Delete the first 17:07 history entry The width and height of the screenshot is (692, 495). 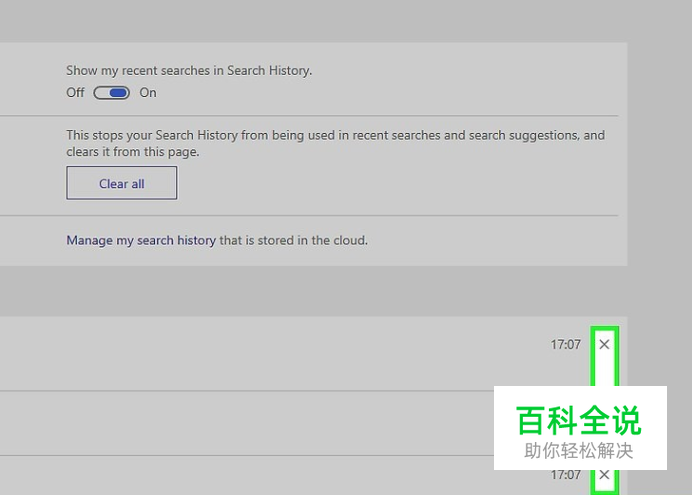(x=604, y=344)
